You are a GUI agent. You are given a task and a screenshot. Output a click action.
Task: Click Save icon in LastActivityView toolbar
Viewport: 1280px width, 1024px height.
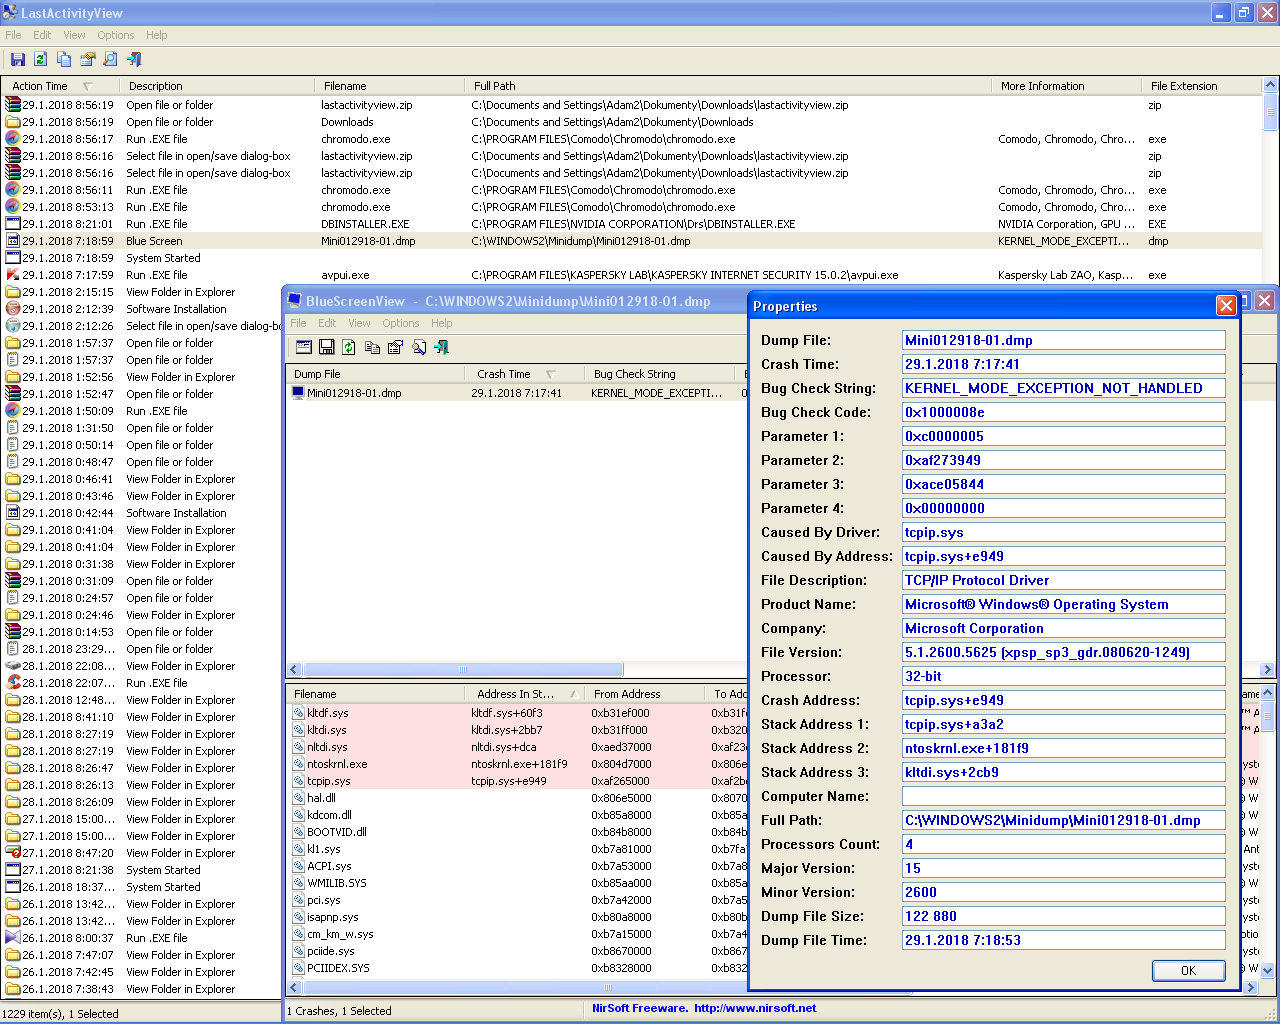[x=17, y=60]
